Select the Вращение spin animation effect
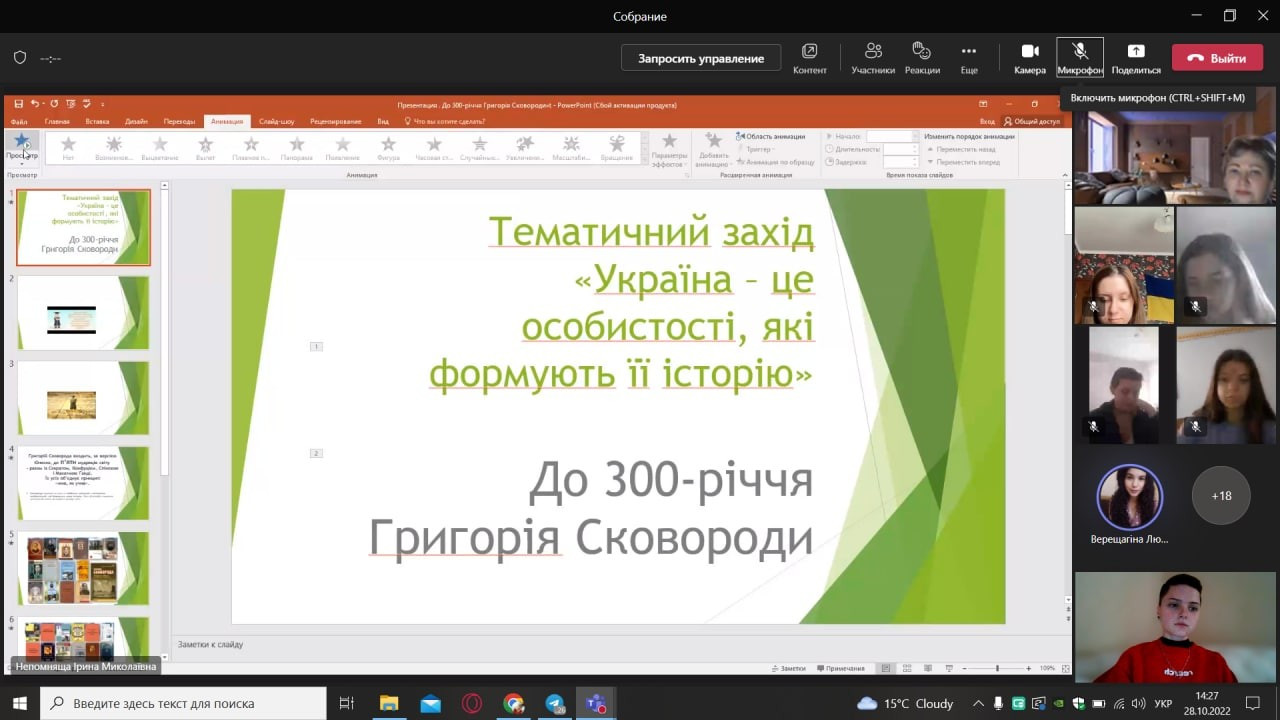This screenshot has height=720, width=1280. (617, 148)
